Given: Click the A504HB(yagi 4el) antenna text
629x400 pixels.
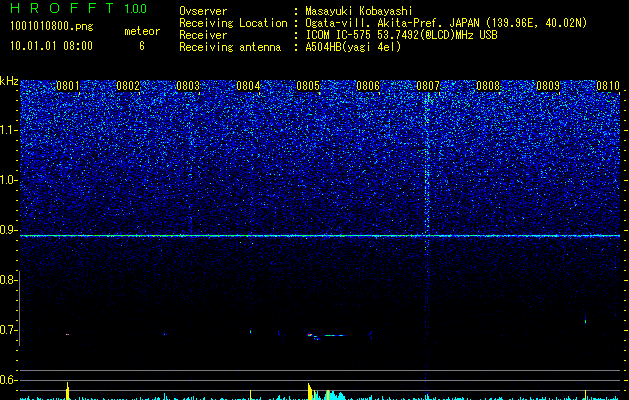Looking at the screenshot, I should pos(353,47).
